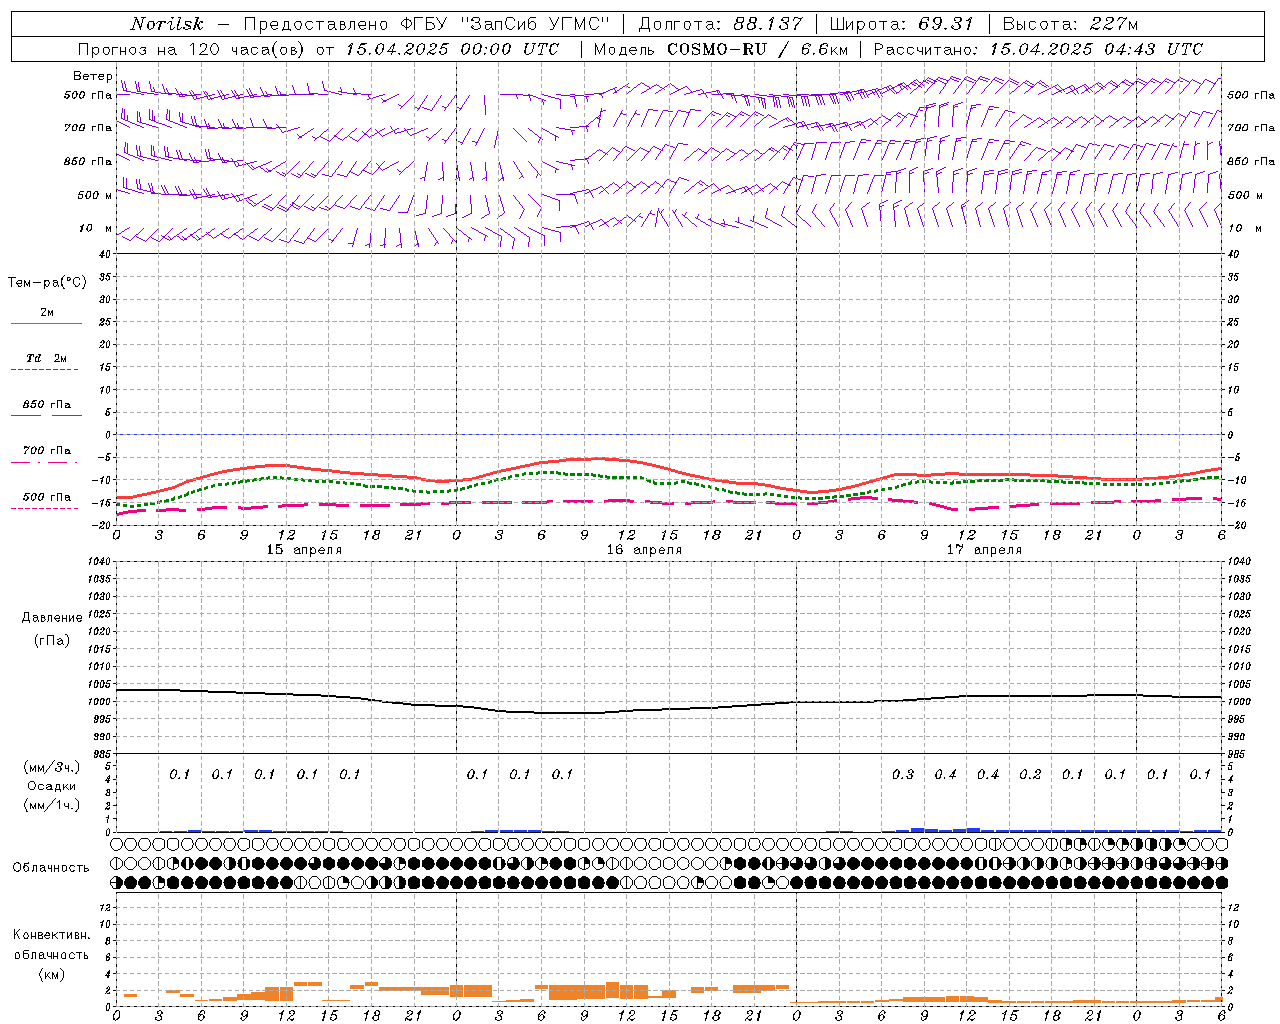This screenshot has width=1280, height=1024.
Task: Click the '15 апреля' date label
Action: pyautogui.click(x=304, y=550)
